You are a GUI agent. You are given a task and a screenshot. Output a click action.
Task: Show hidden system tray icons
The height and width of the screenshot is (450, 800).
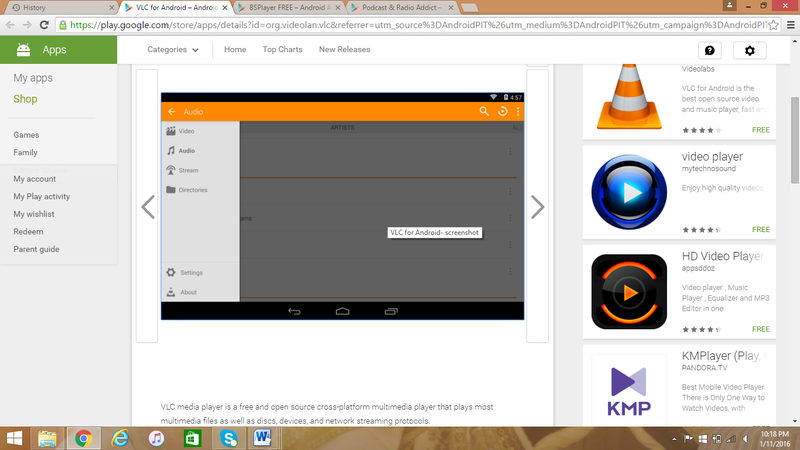674,439
